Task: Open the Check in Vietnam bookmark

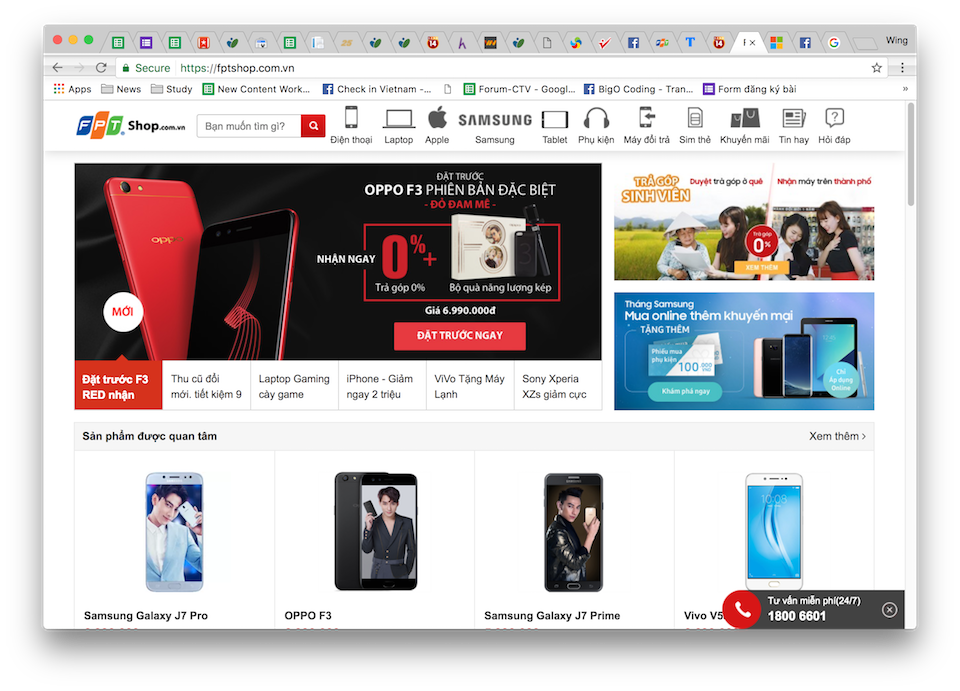Action: [377, 89]
